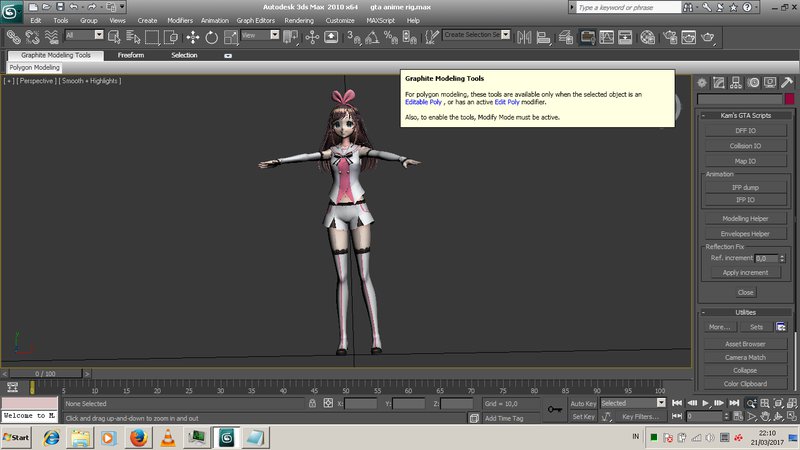The width and height of the screenshot is (800, 450).
Task: Open quick access toolbar dropdown arrow
Action: 122,7
